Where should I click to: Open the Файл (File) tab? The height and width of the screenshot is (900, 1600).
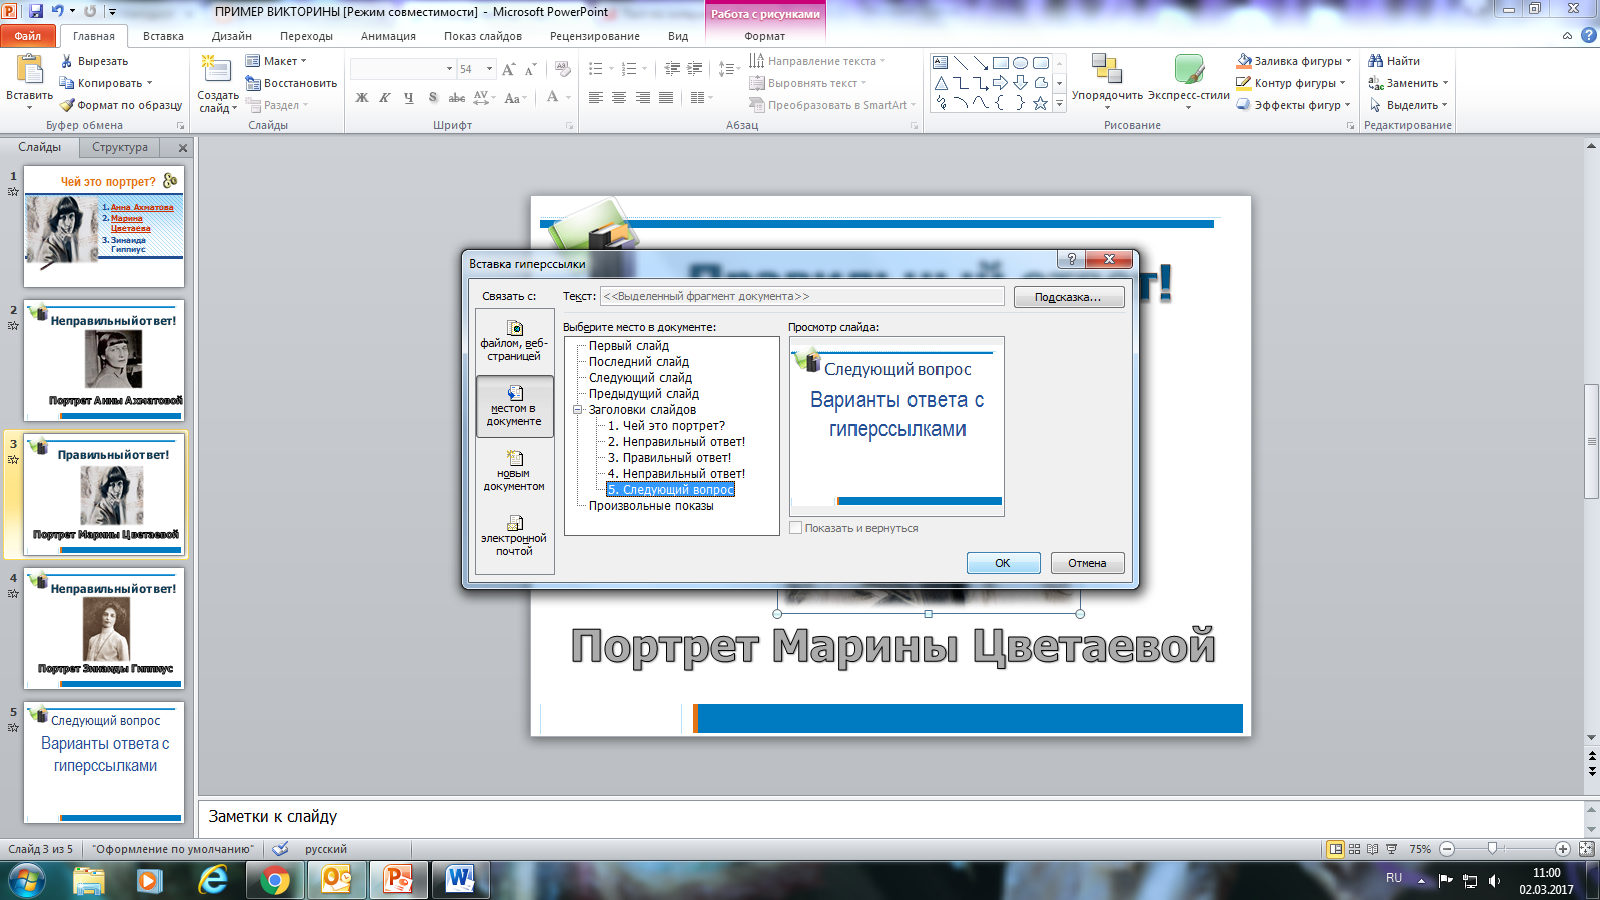(28, 36)
